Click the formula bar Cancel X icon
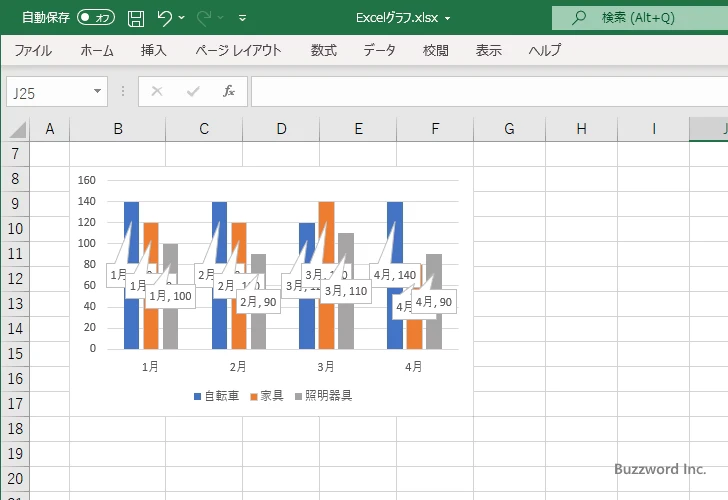This screenshot has height=500, width=728. coord(157,91)
